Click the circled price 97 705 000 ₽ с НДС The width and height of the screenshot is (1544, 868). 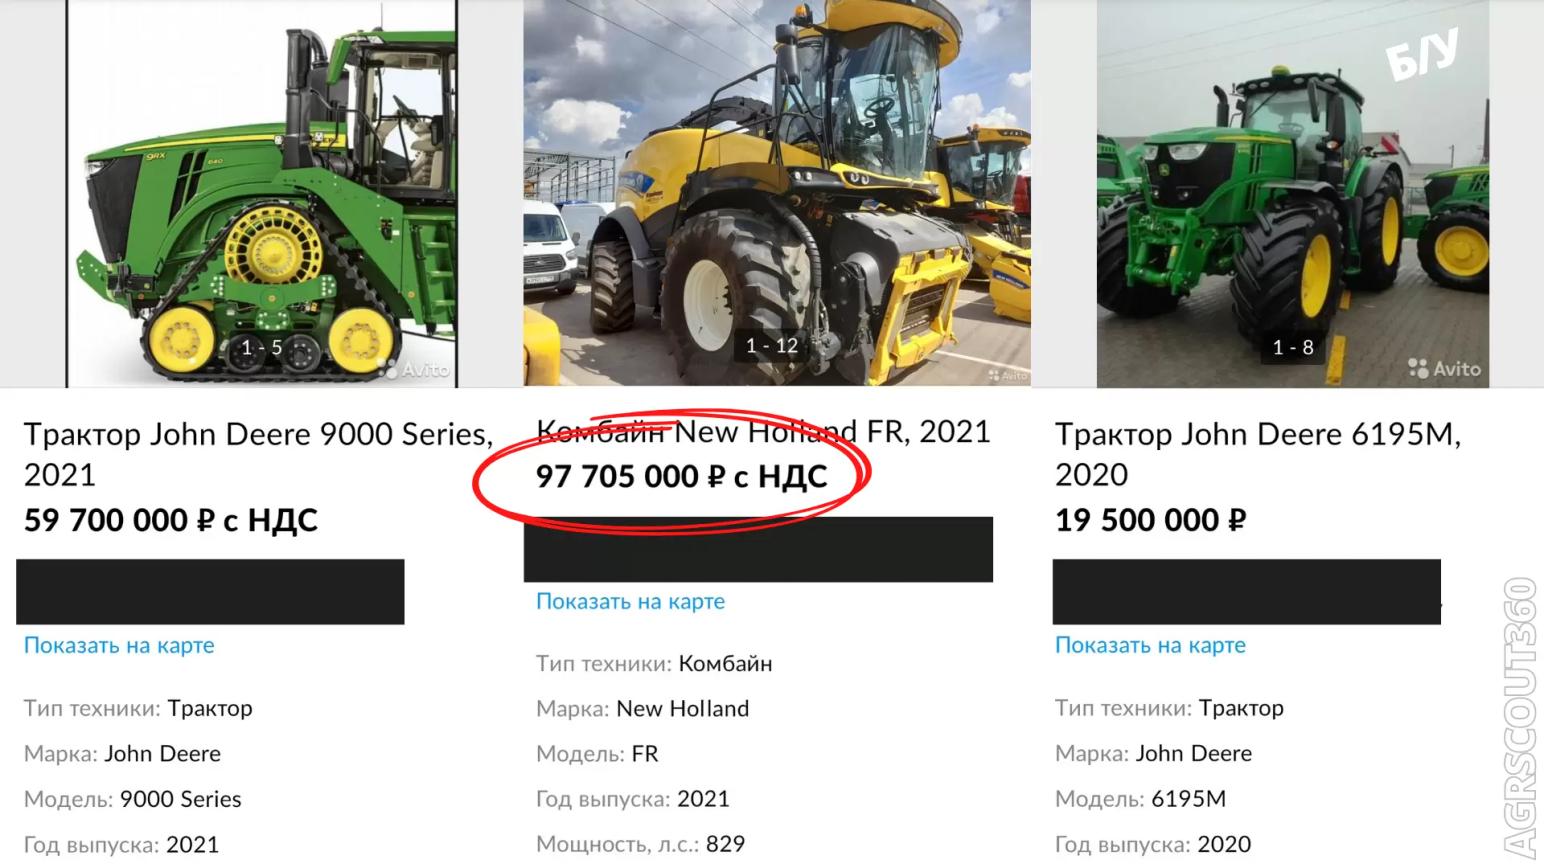pos(682,476)
